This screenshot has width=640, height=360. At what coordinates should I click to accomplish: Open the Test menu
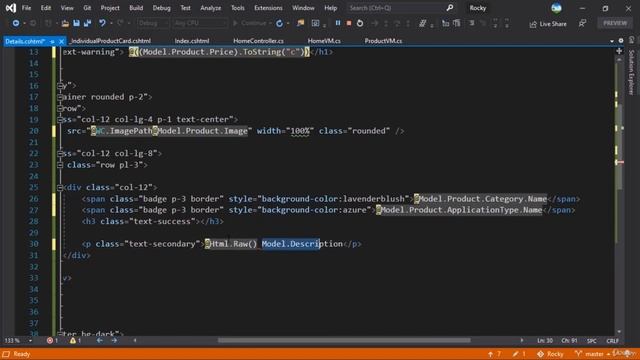[x=185, y=8]
